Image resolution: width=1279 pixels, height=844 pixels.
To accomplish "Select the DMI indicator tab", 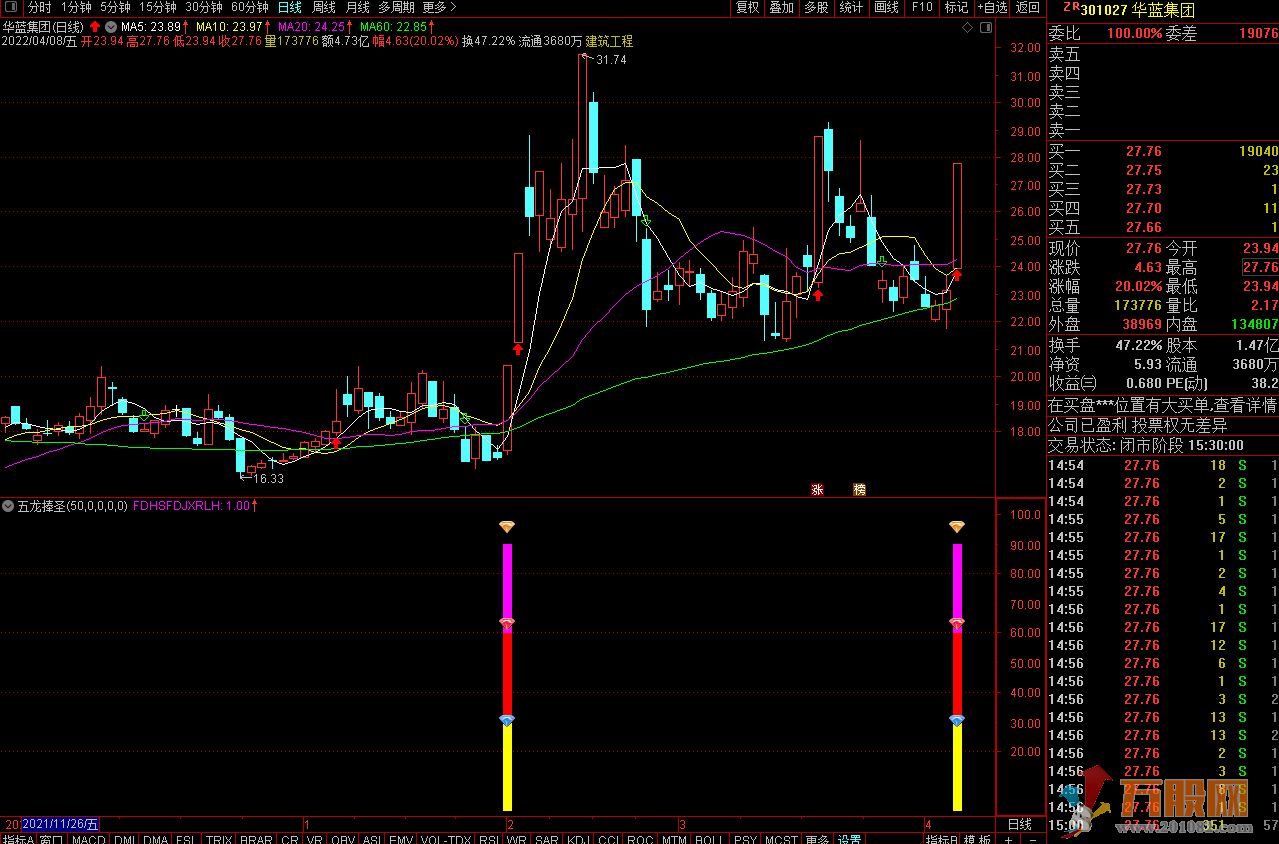I will coord(125,839).
